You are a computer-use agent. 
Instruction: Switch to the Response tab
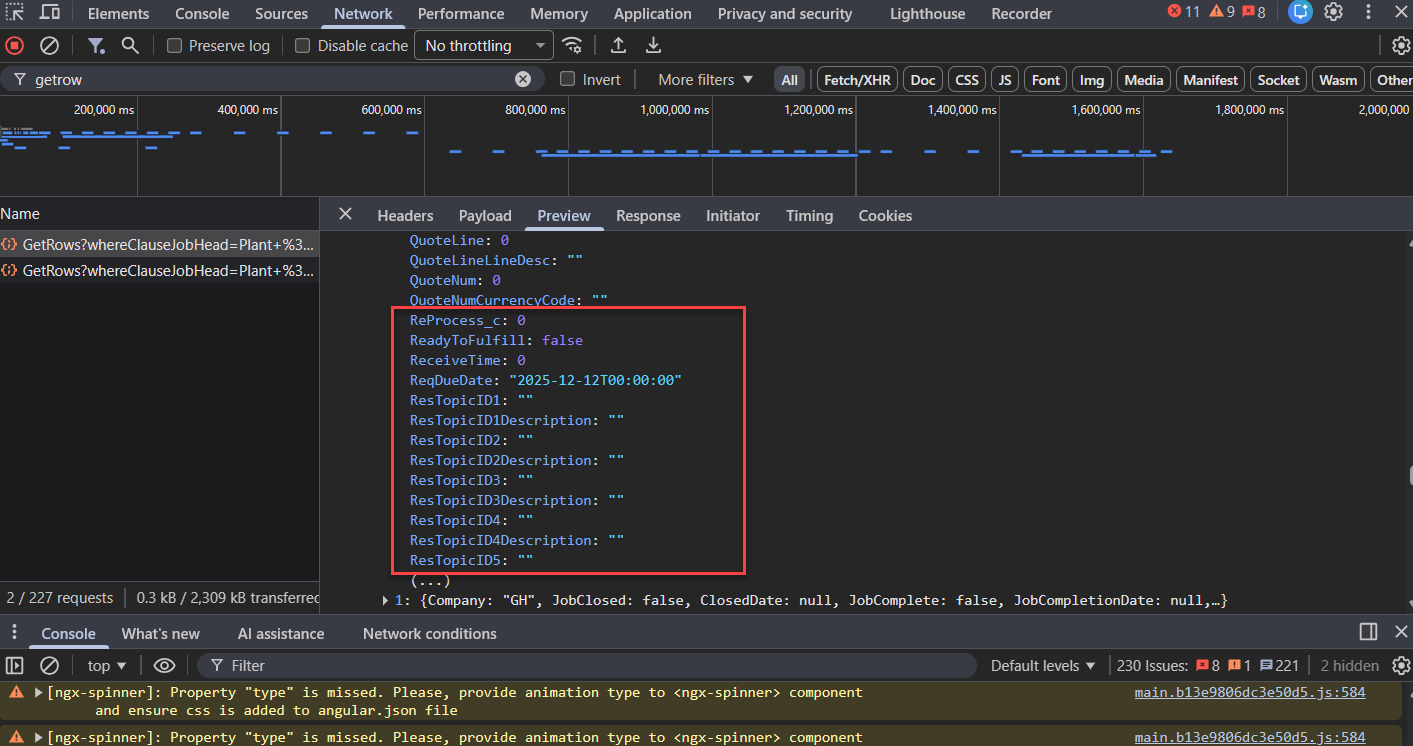[648, 216]
